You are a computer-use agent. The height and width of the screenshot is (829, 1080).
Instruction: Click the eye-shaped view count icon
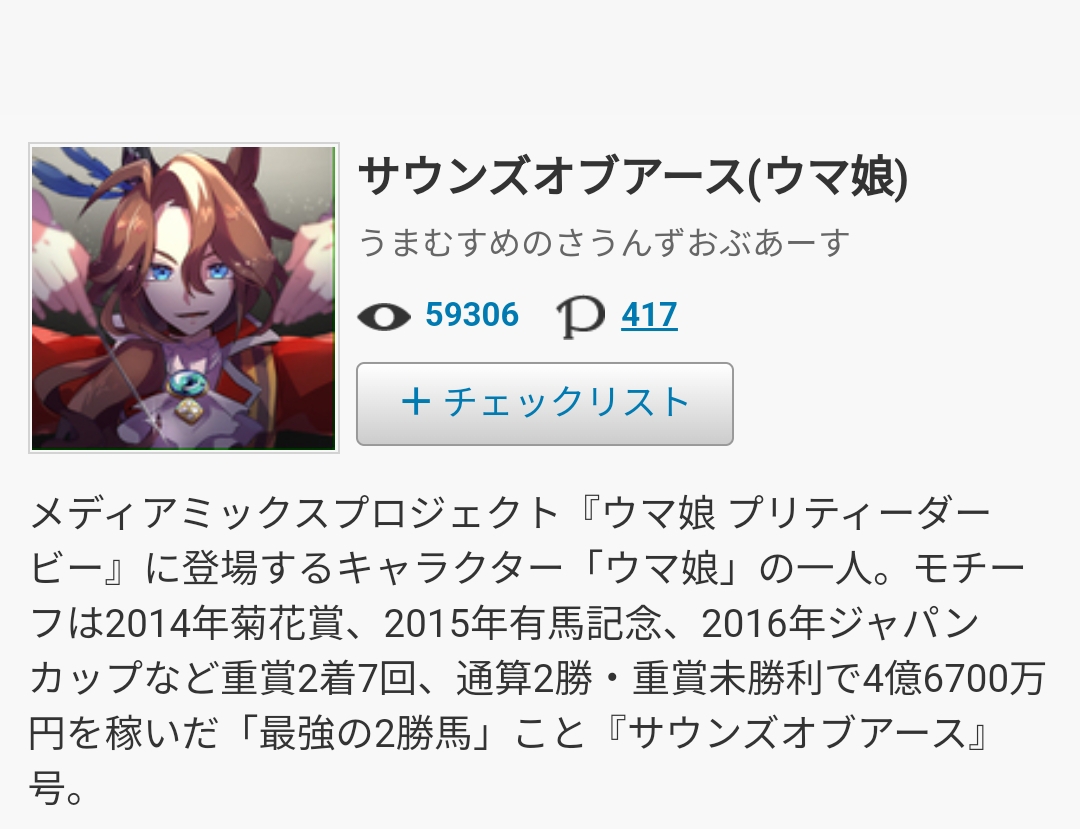tap(384, 317)
